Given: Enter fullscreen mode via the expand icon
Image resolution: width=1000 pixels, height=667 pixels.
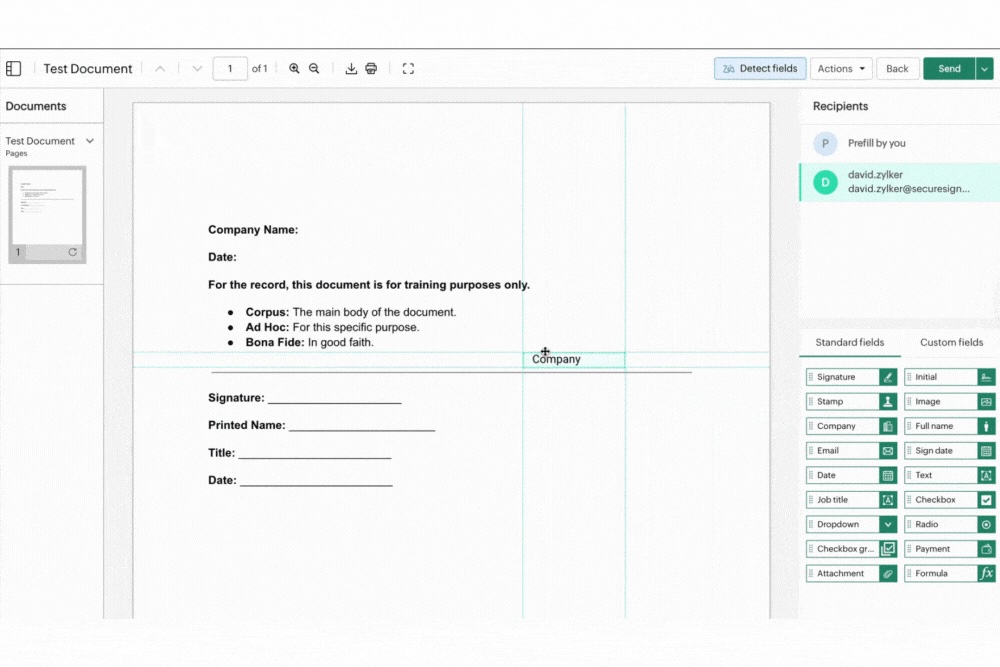Looking at the screenshot, I should [x=408, y=69].
